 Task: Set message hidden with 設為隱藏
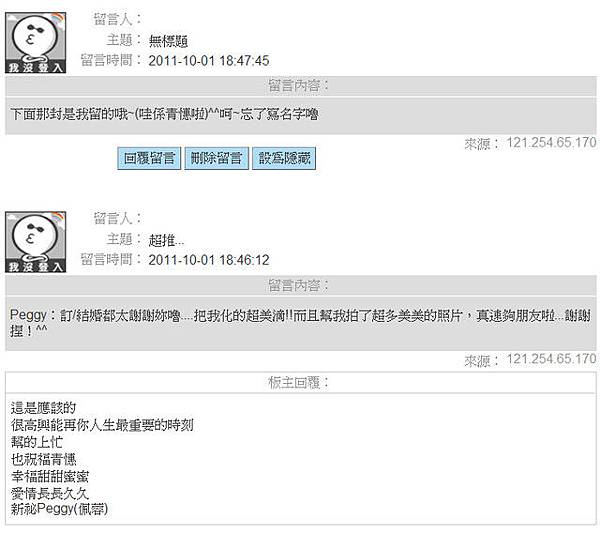click(284, 158)
